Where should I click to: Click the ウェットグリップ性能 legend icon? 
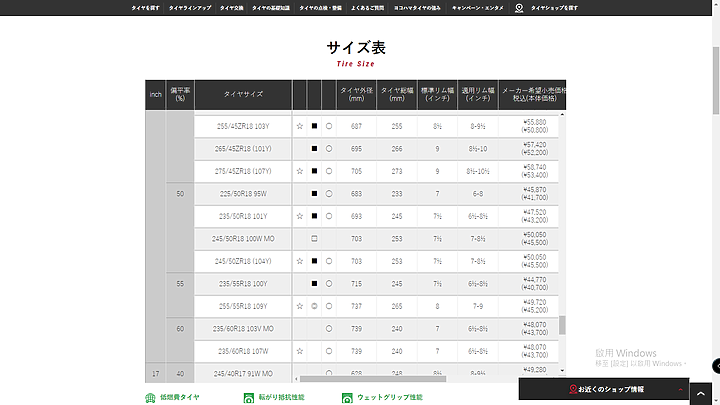click(347, 398)
